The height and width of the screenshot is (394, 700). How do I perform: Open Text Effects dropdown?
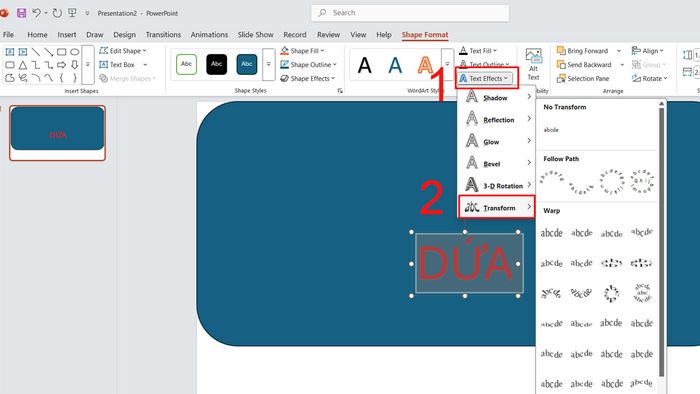pyautogui.click(x=484, y=79)
